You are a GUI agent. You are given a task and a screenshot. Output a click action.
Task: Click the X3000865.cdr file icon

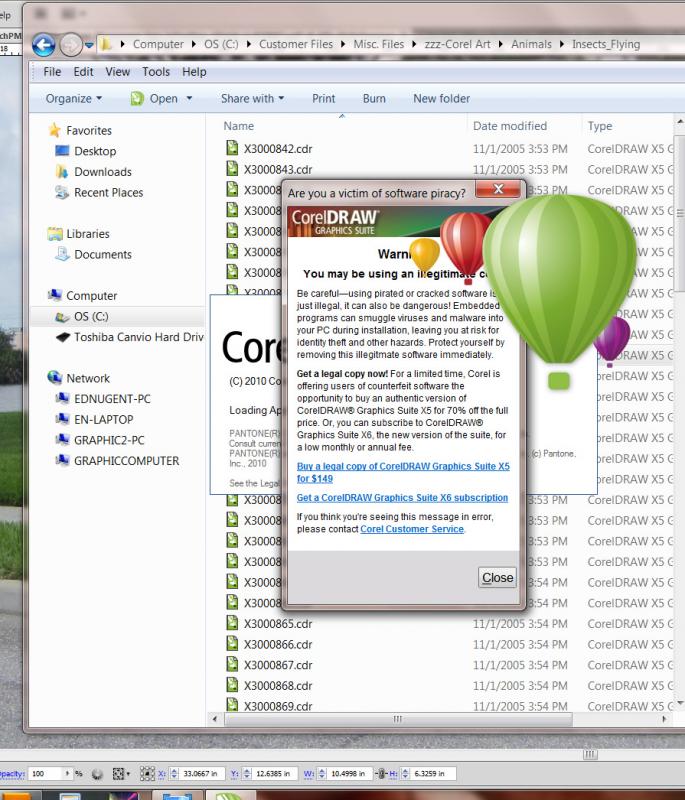coord(232,623)
